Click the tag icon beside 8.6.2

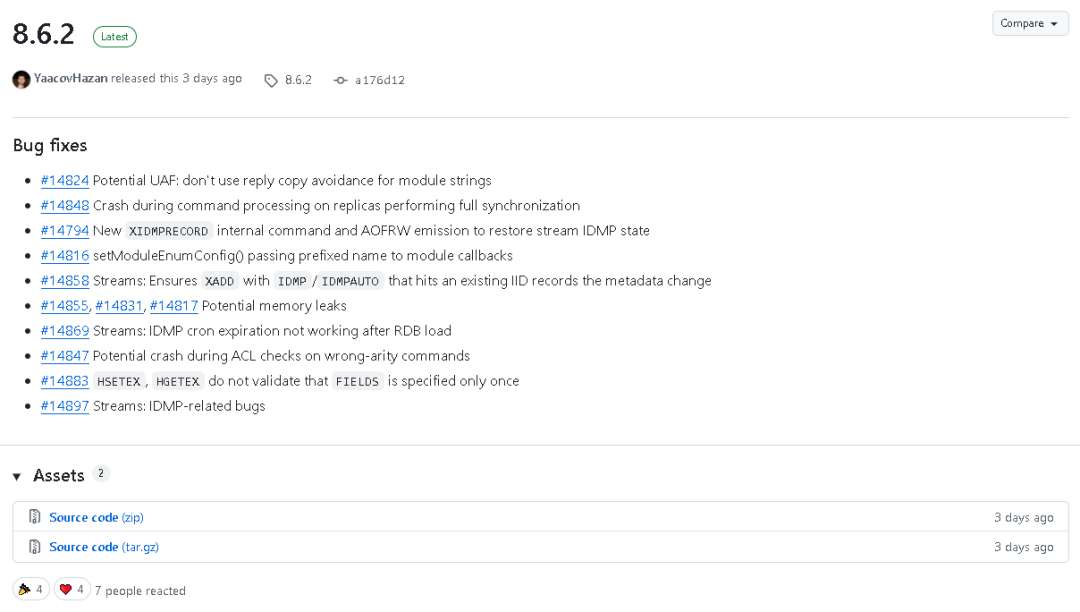coord(271,80)
